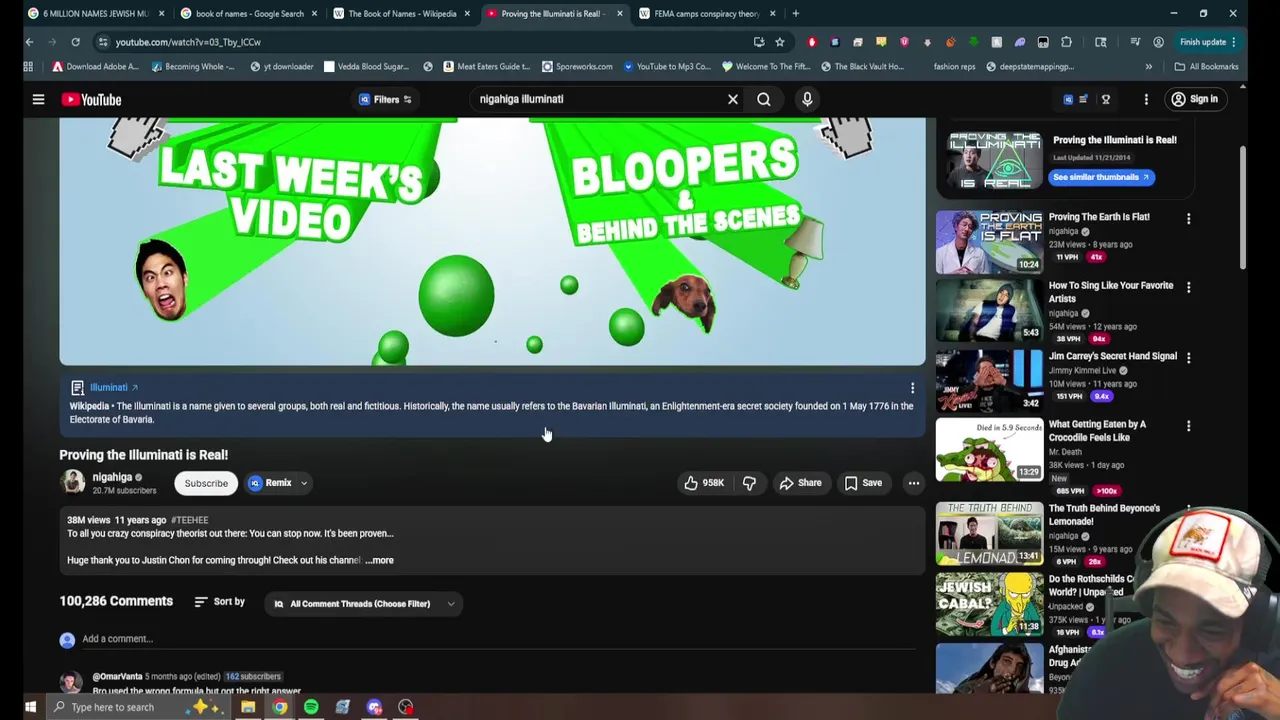Click the Sign in button
1280x720 pixels.
point(1194,99)
